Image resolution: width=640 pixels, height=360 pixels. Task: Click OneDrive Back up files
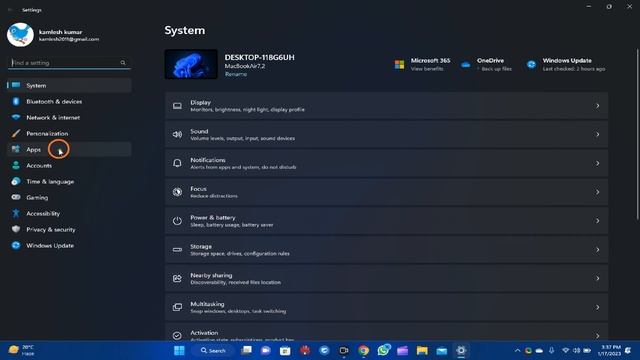496,69
